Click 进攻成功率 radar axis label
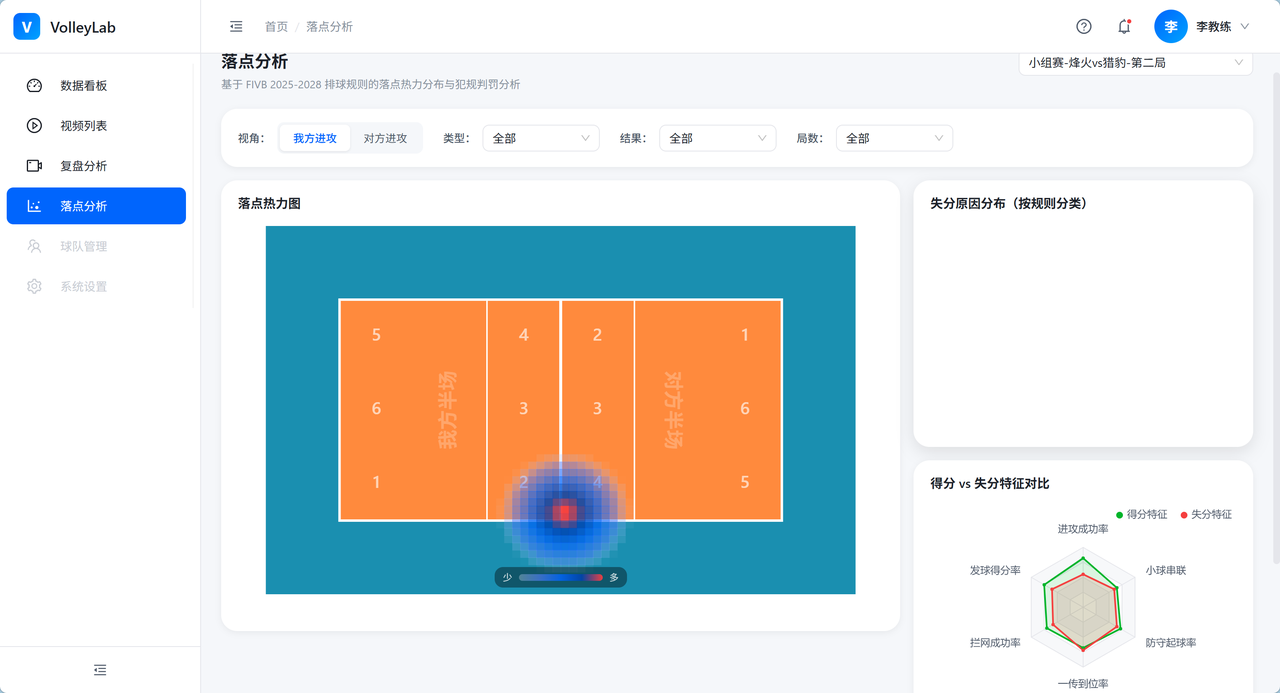This screenshot has width=1280, height=693. point(1083,529)
